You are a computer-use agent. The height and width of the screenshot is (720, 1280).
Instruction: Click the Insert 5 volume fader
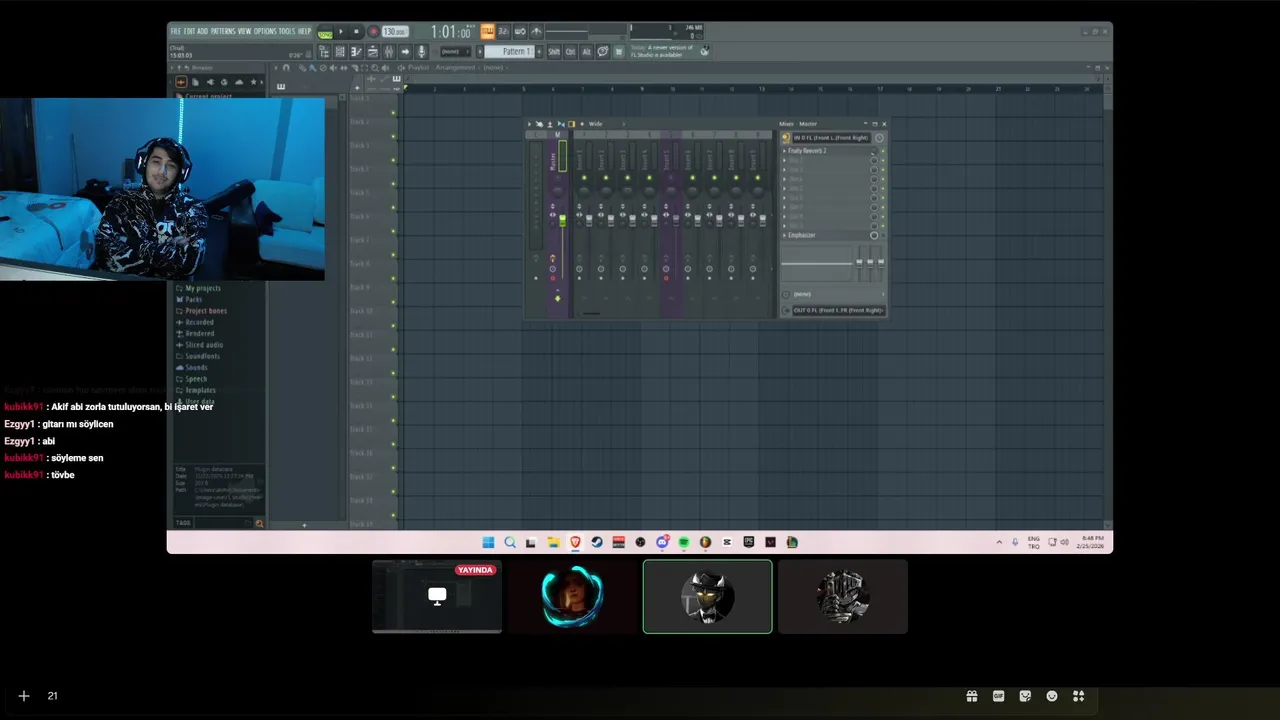tap(676, 220)
